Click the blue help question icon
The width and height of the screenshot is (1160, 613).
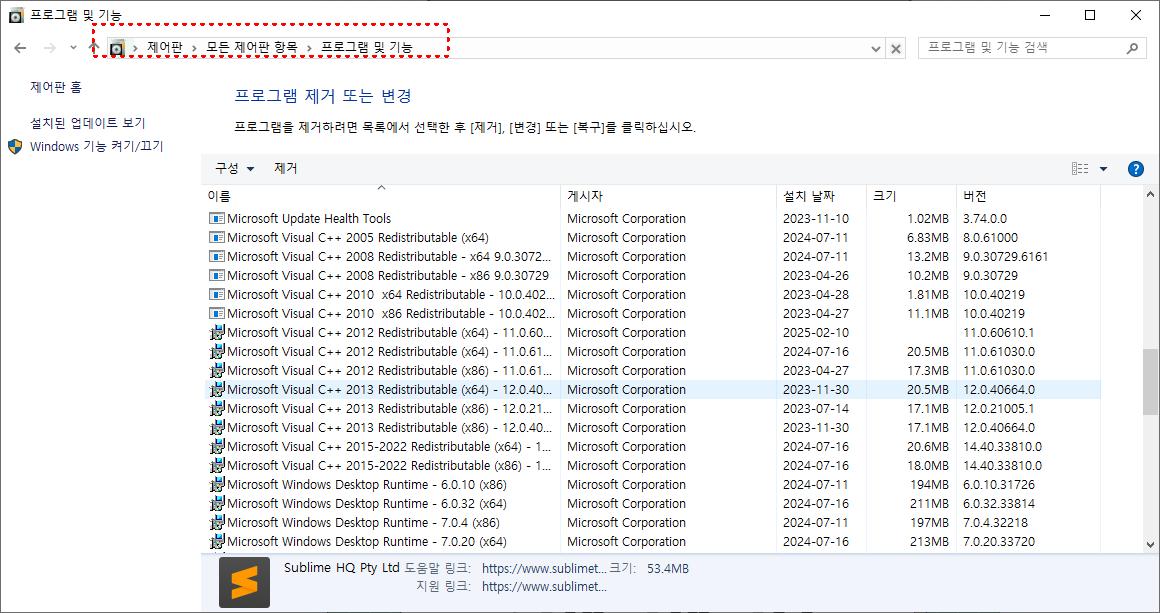tap(1136, 169)
